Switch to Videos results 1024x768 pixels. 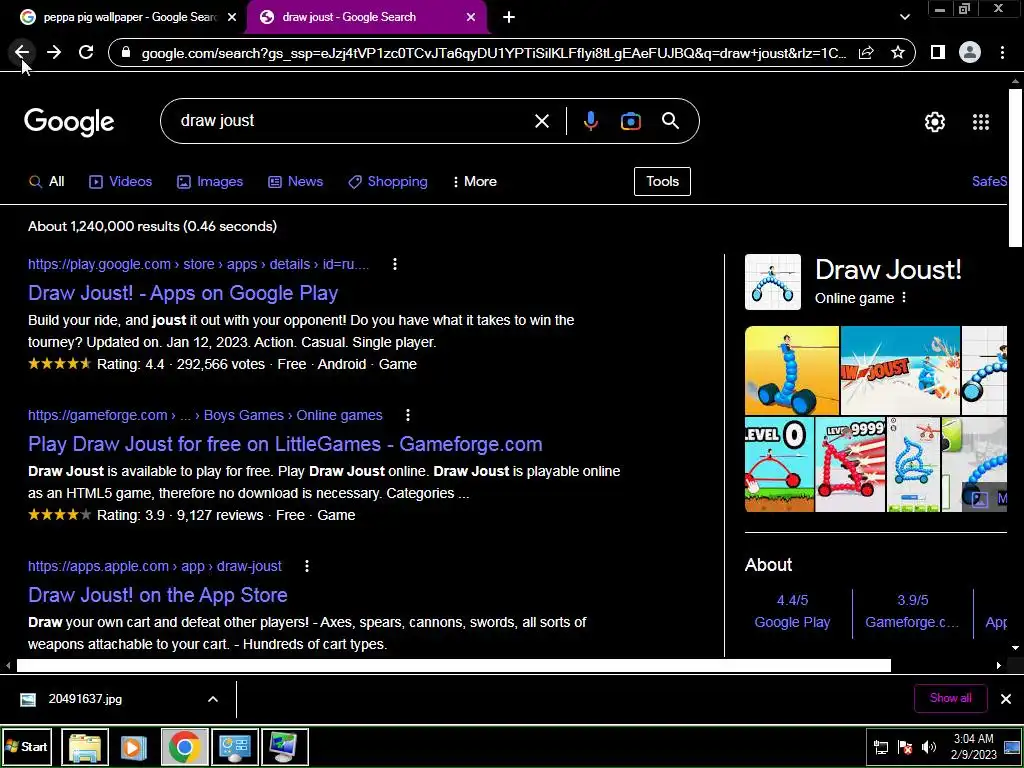point(121,182)
